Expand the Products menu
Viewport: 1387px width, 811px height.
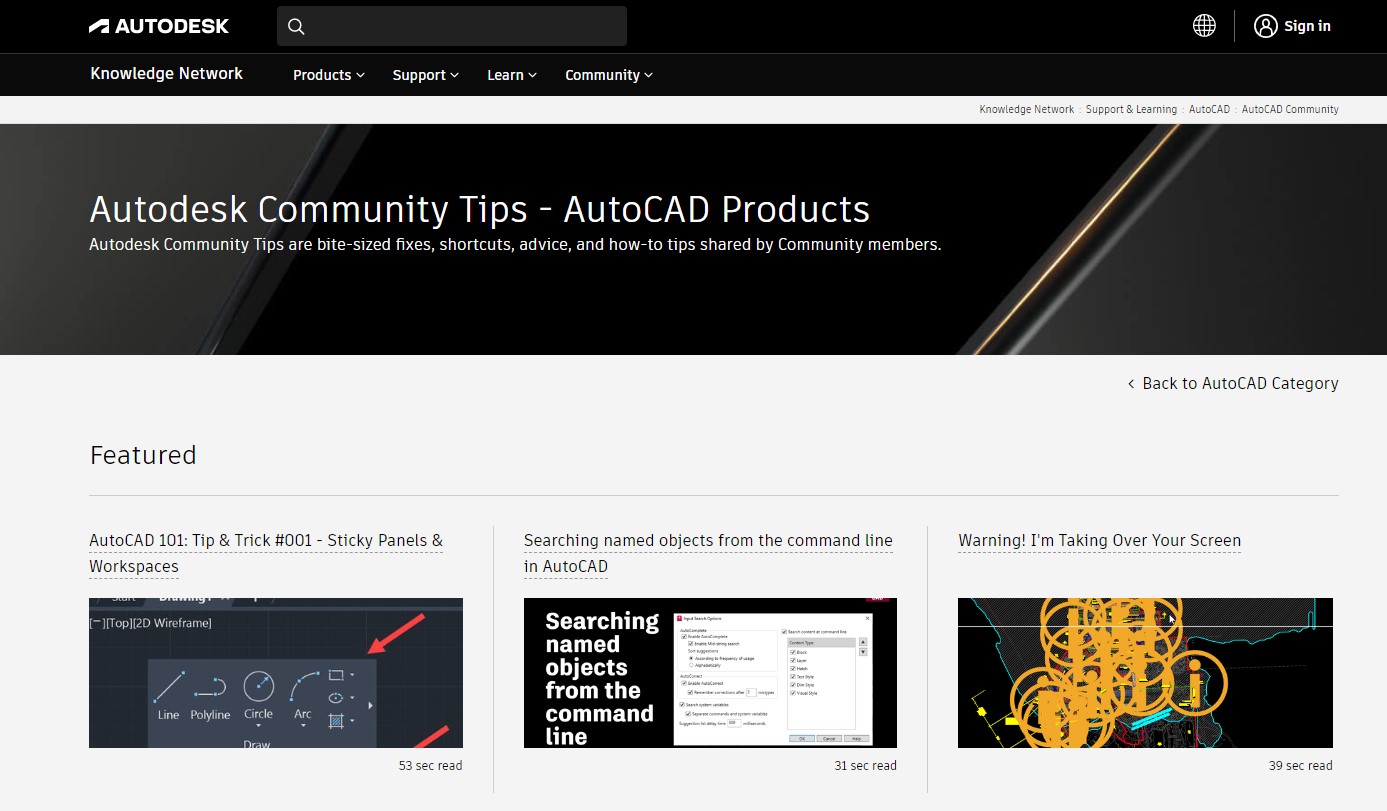(x=329, y=75)
